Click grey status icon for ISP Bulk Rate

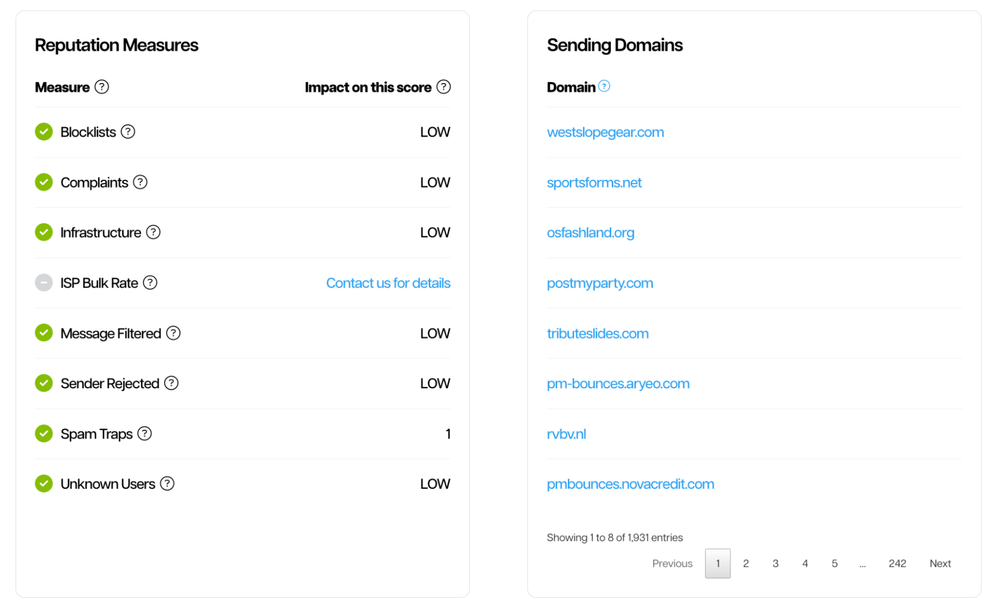click(44, 283)
